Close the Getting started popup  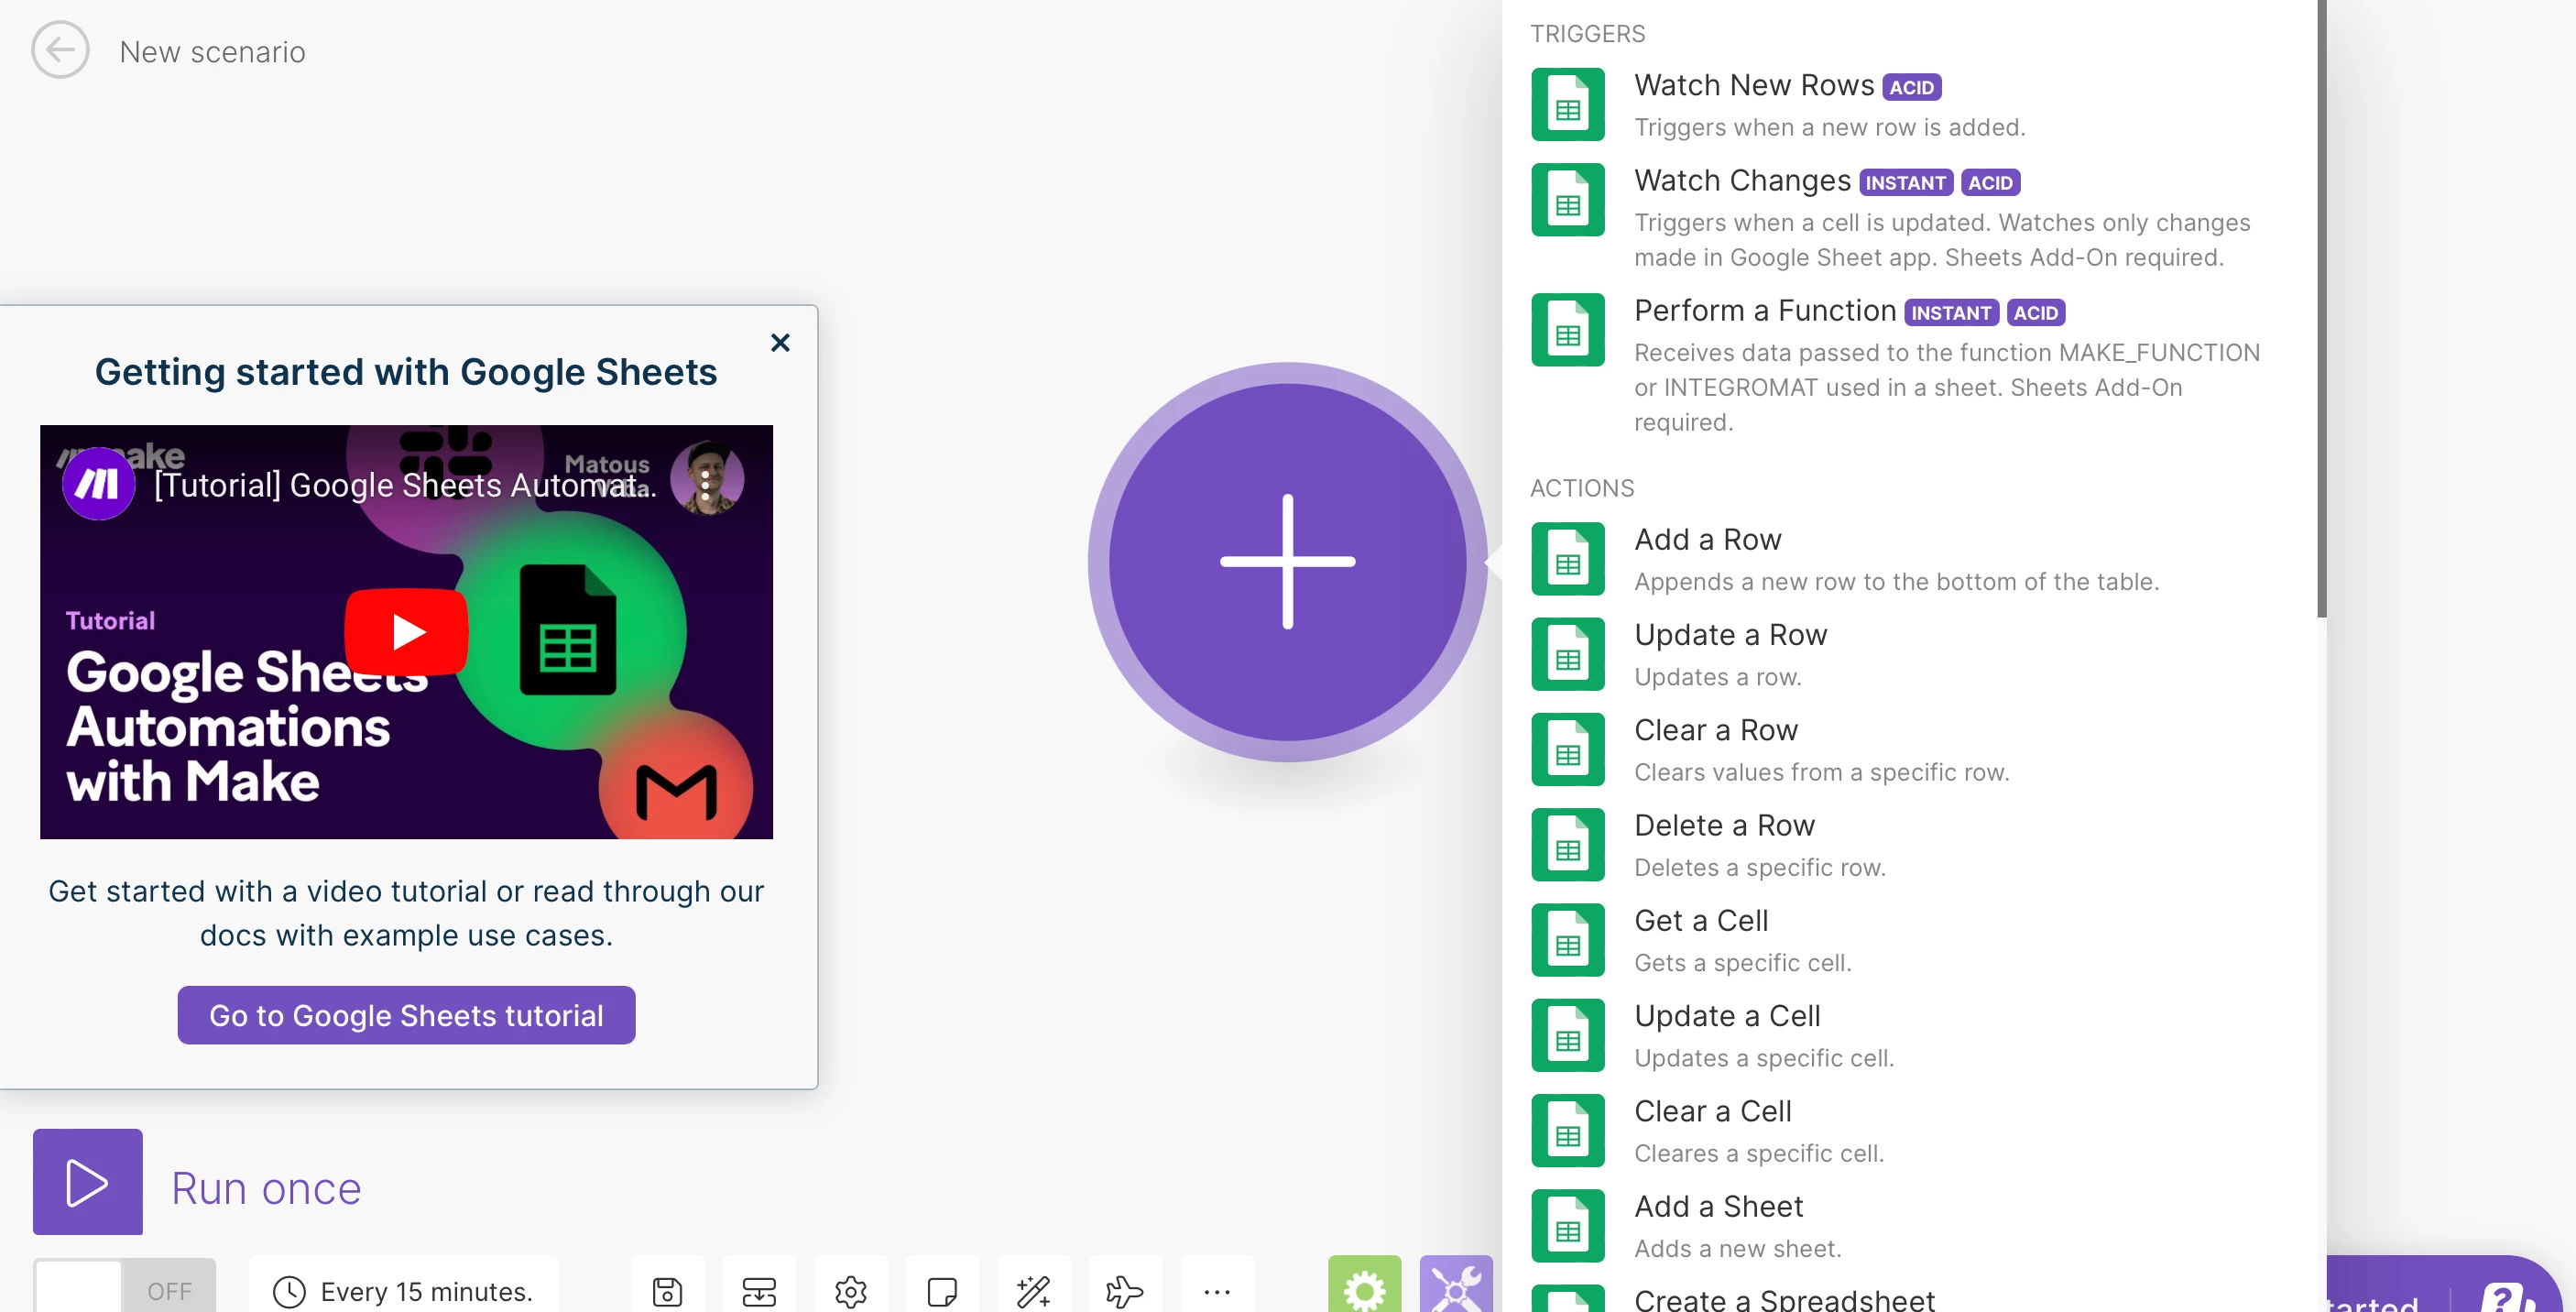[x=780, y=343]
